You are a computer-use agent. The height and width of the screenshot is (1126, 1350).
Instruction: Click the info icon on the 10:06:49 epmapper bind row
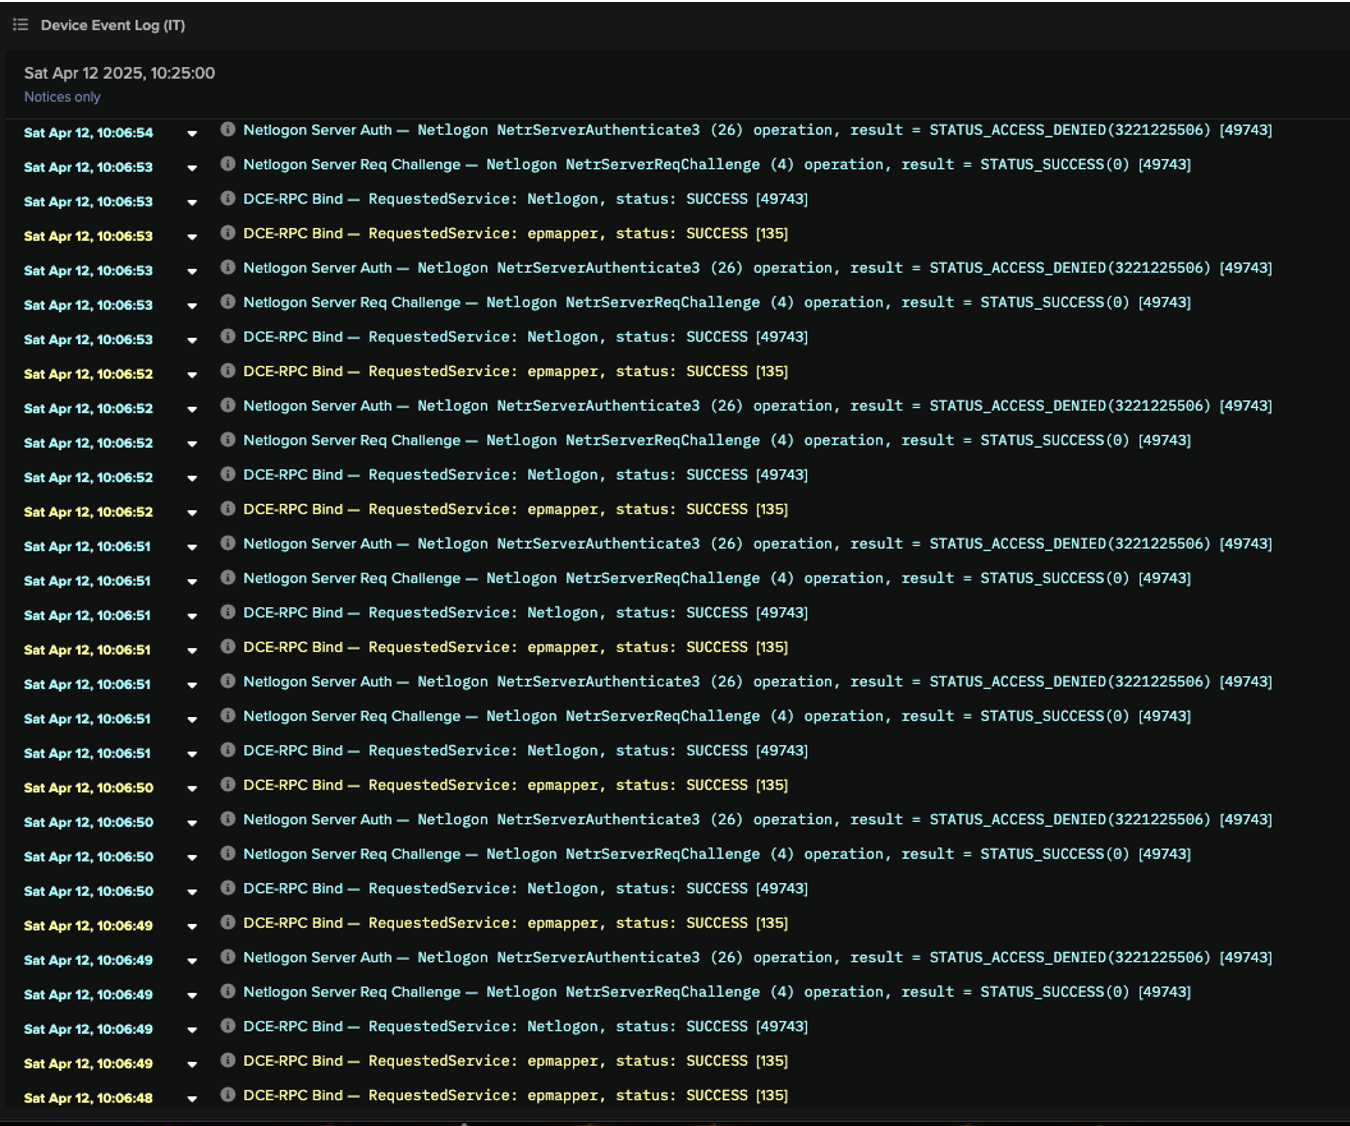point(228,922)
